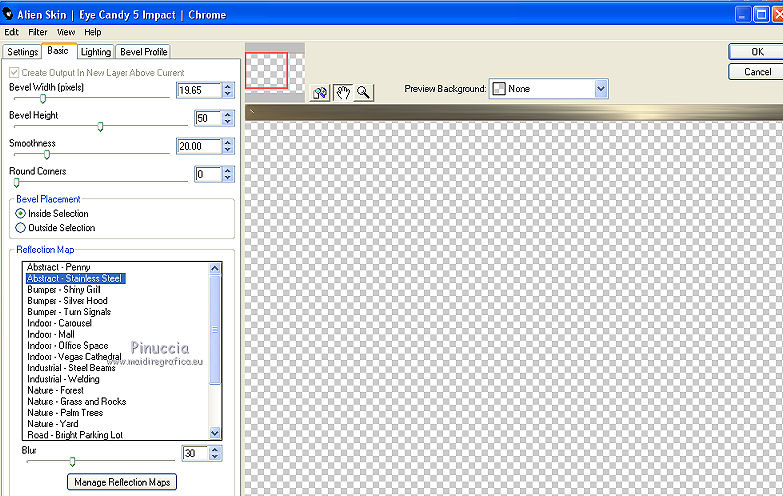Switch to the Settings tab
This screenshot has height=496, width=783.
pyautogui.click(x=22, y=52)
